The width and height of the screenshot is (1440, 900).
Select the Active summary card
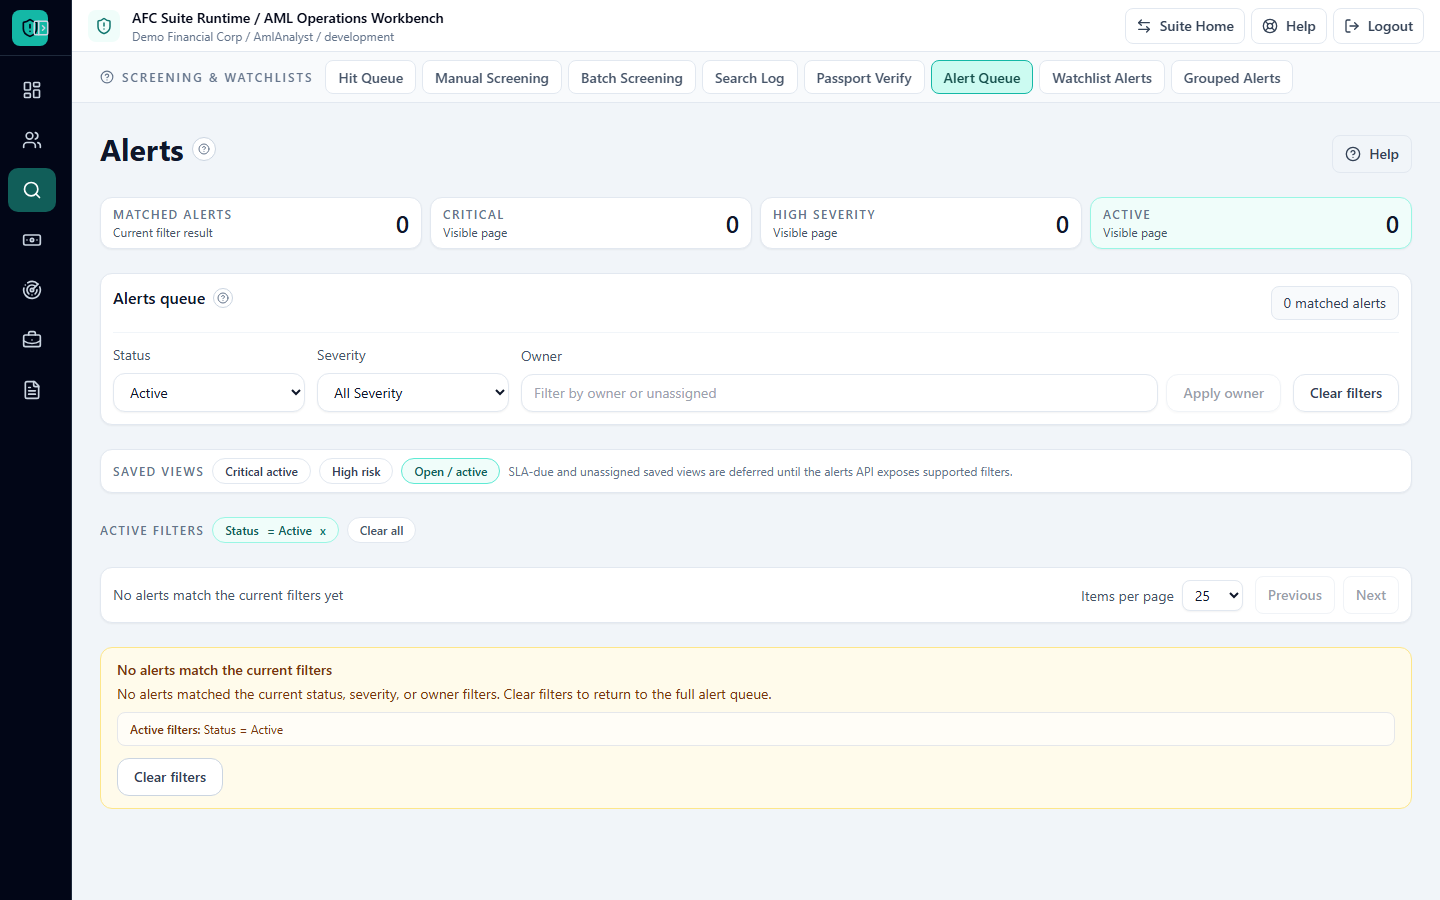click(x=1251, y=223)
